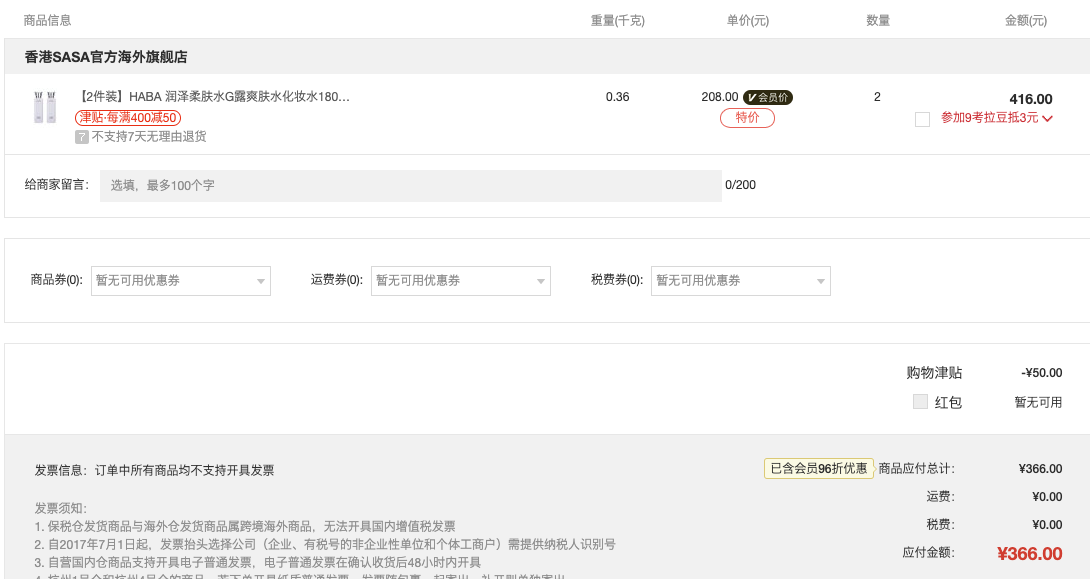The width and height of the screenshot is (1090, 579).
Task: Click the 参加9考拉豆抵3元 text
Action: (989, 117)
